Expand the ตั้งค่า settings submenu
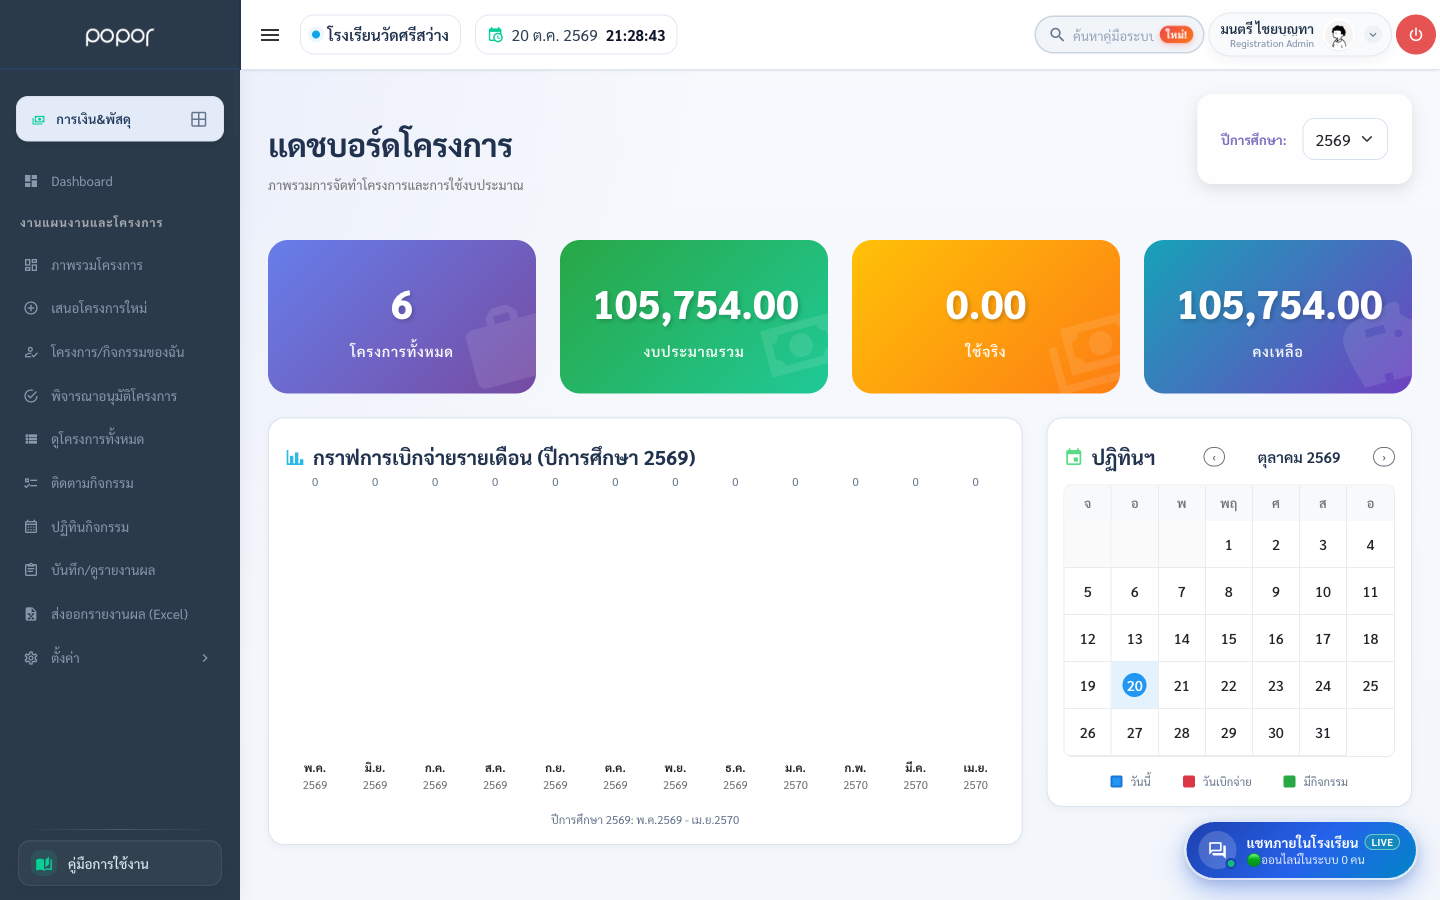The width and height of the screenshot is (1440, 900). 120,657
